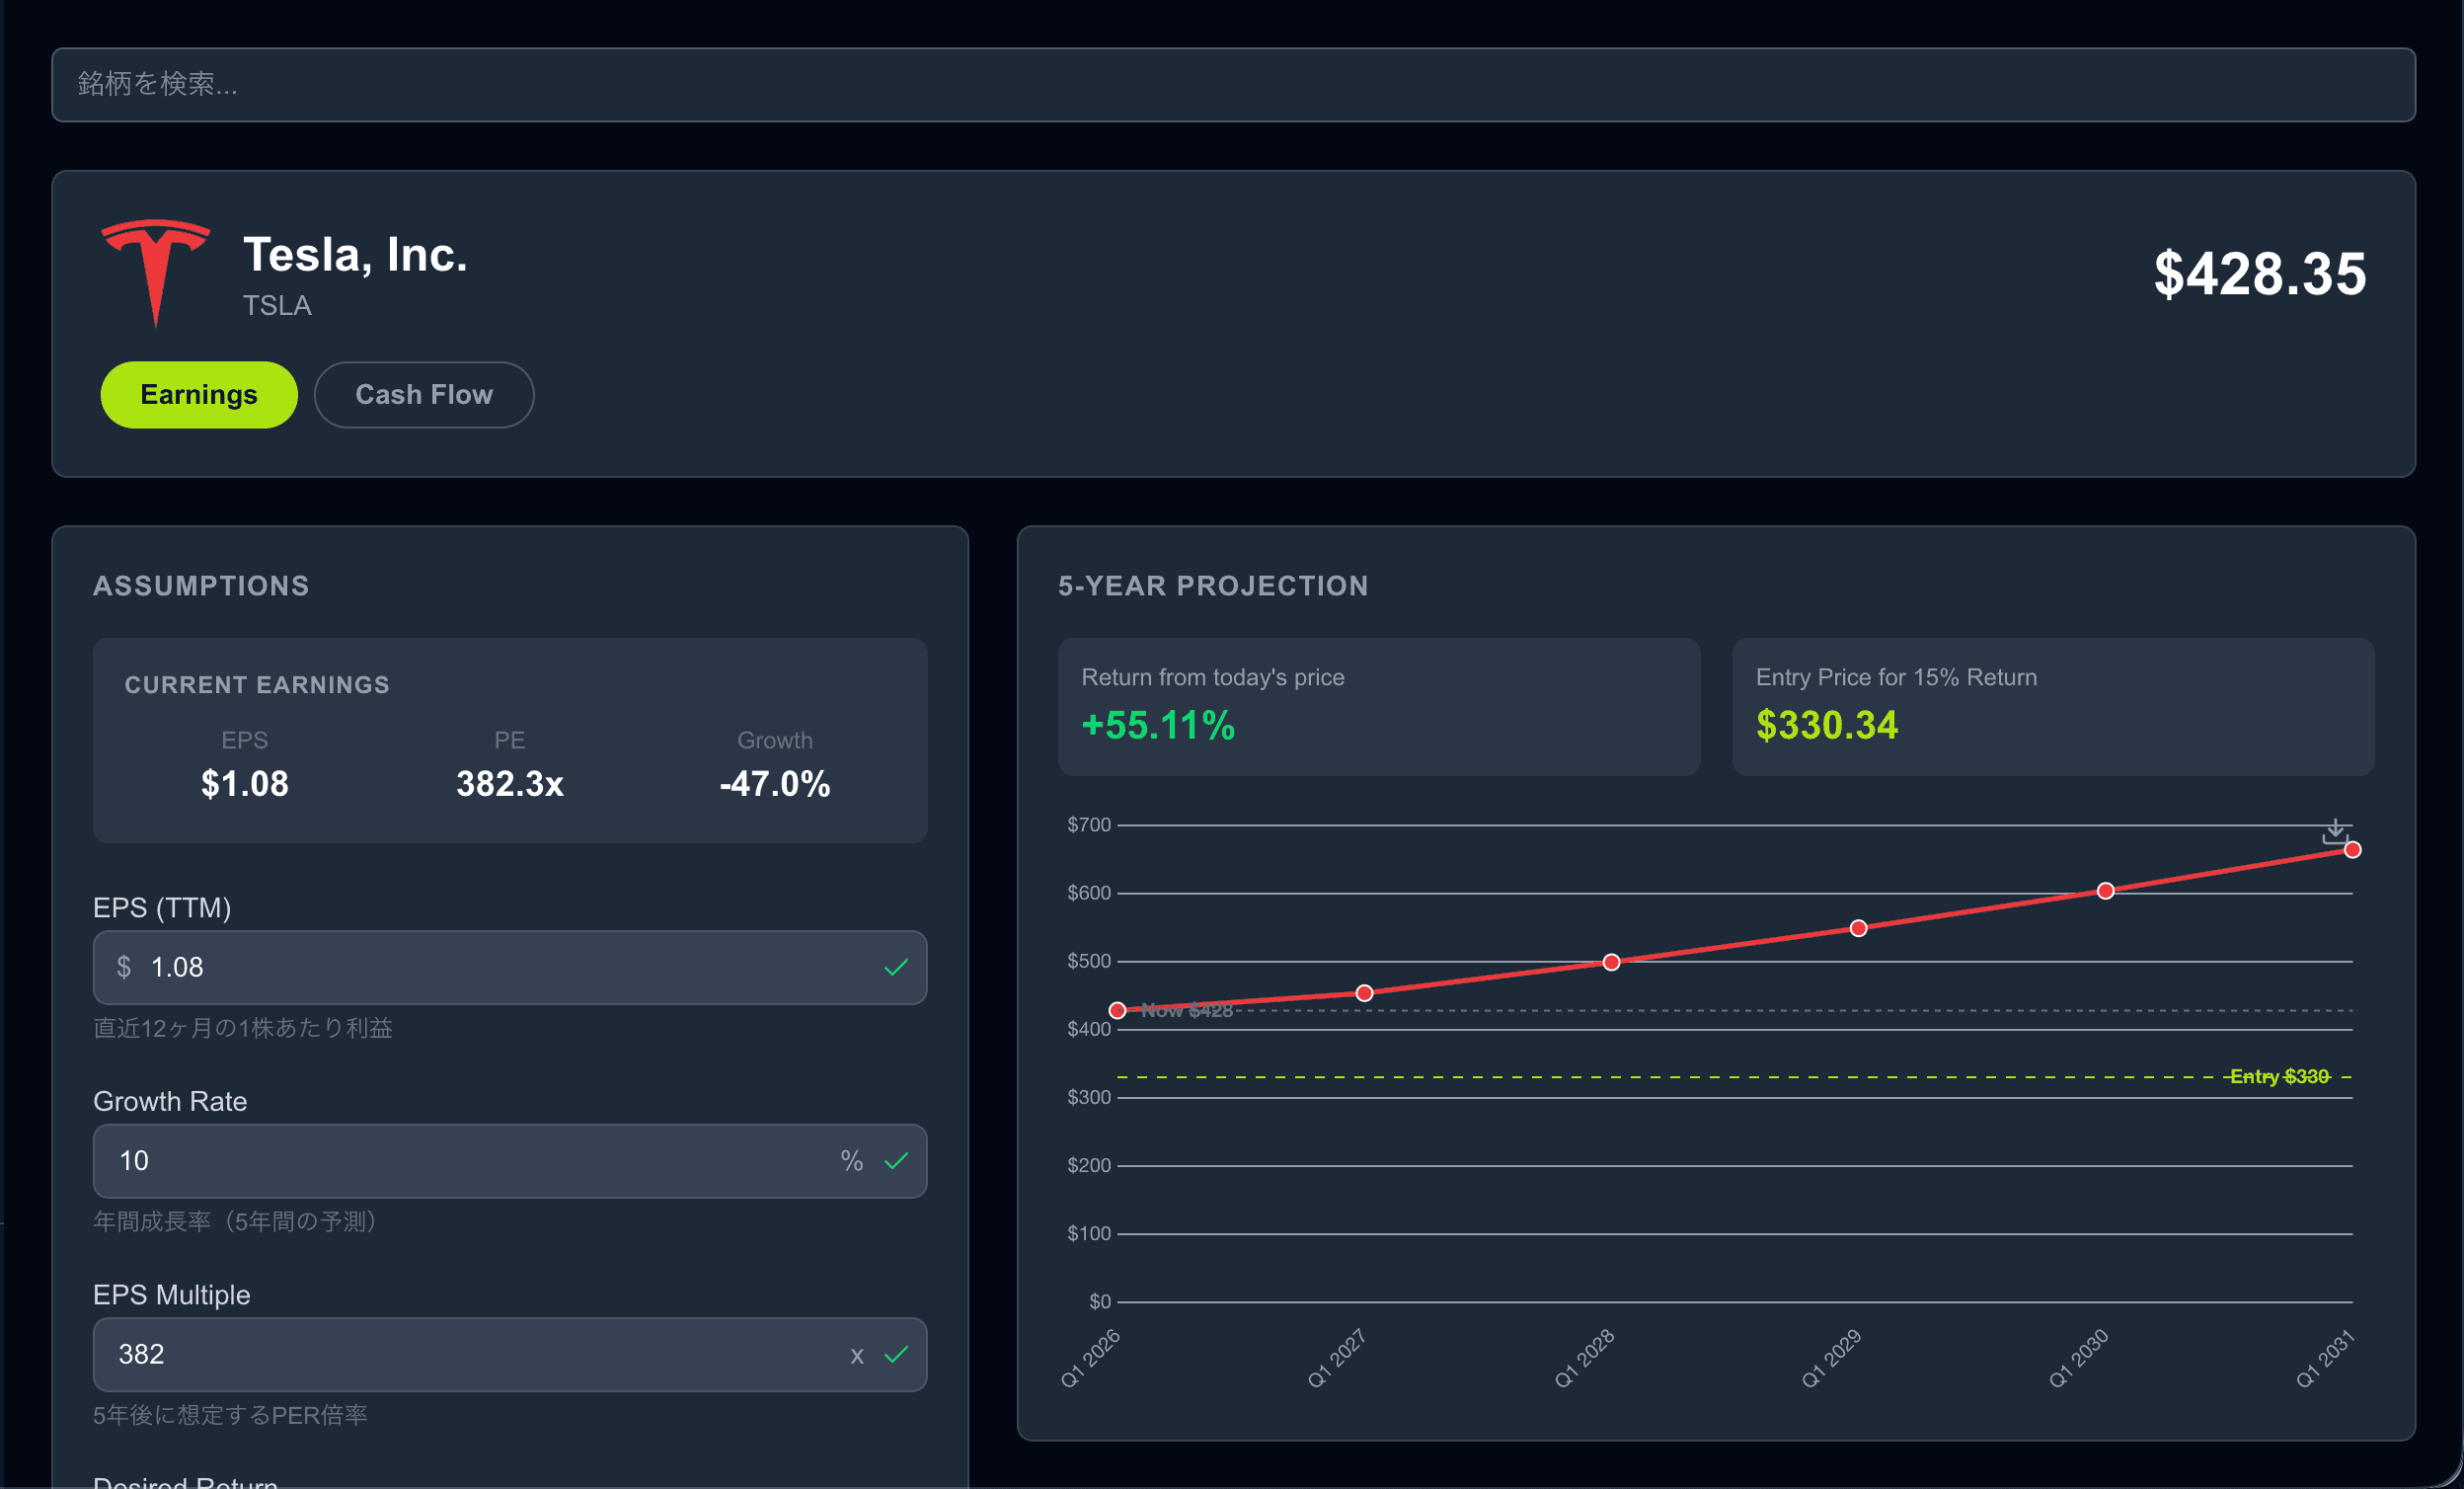Click the Entry $330 chart label
Viewport: 2464px width, 1489px height.
point(2279,1076)
